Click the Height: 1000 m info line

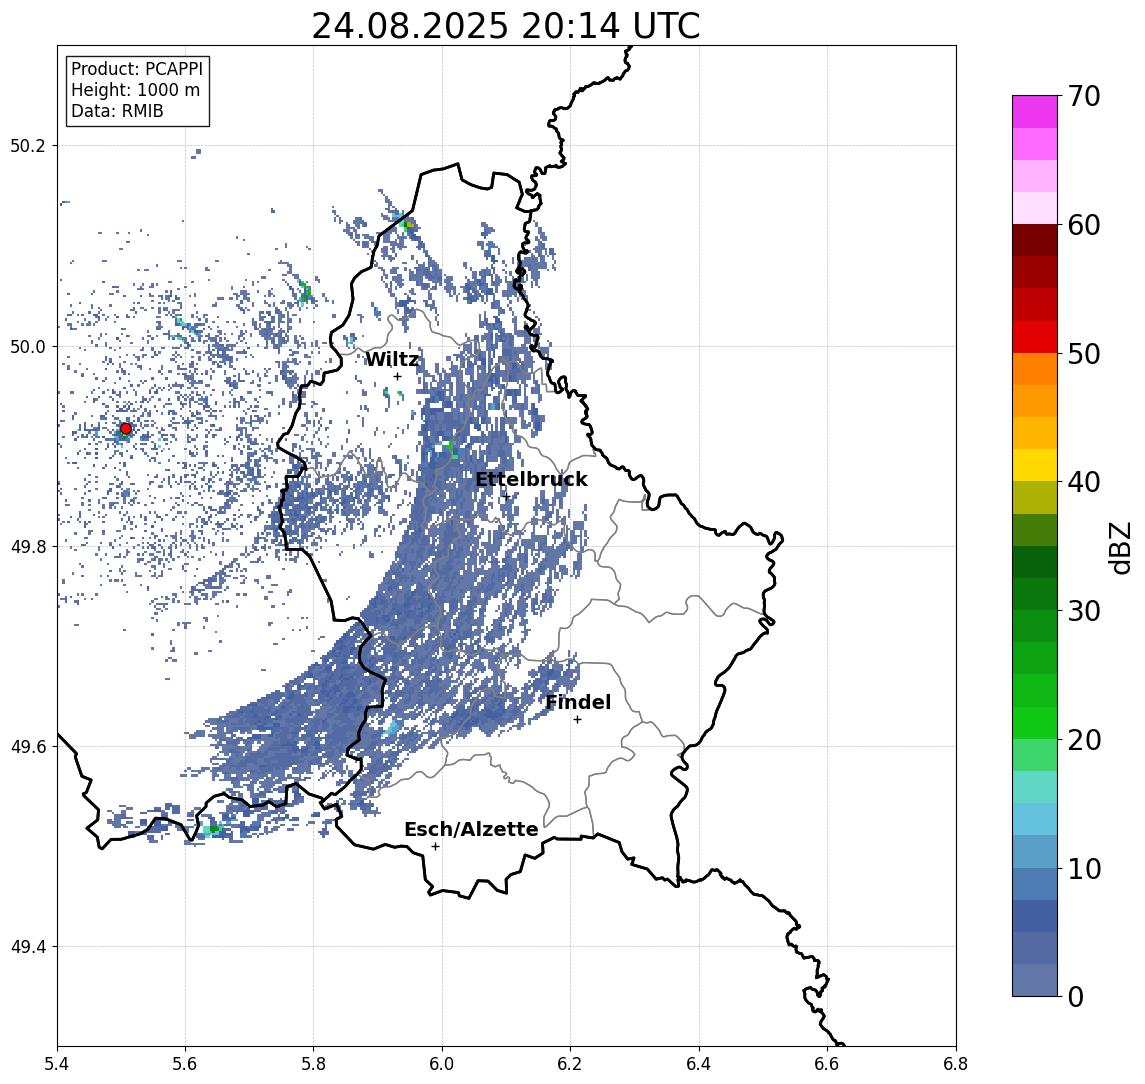pyautogui.click(x=135, y=90)
